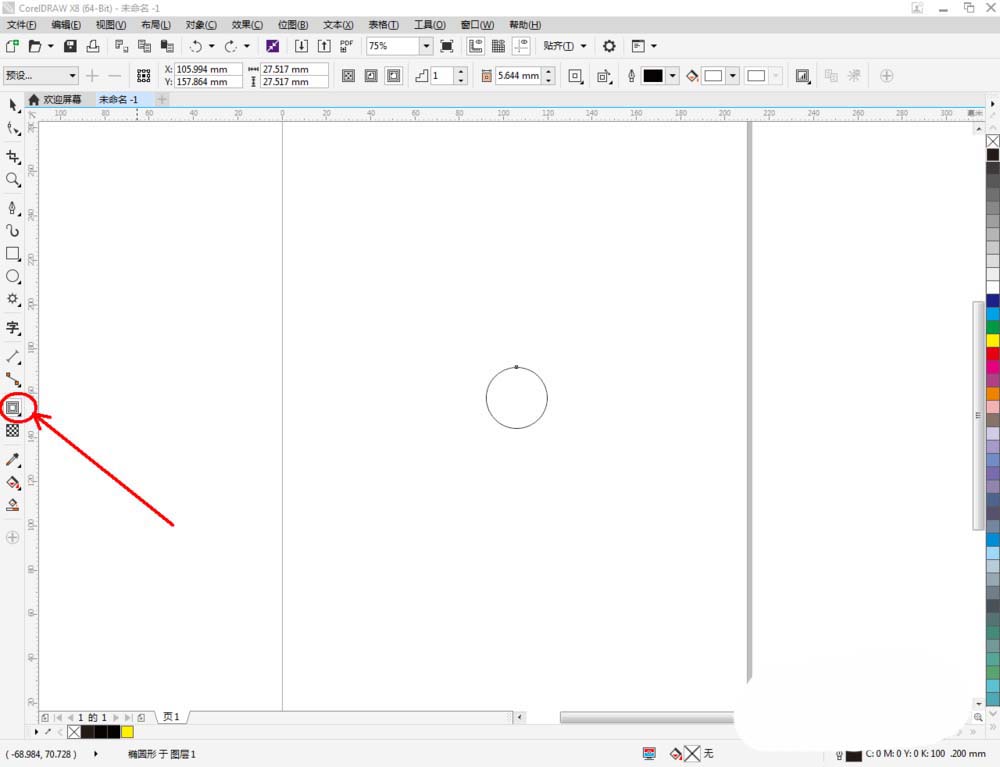This screenshot has height=767, width=1000.
Task: Click the Save disk icon
Action: (x=70, y=46)
